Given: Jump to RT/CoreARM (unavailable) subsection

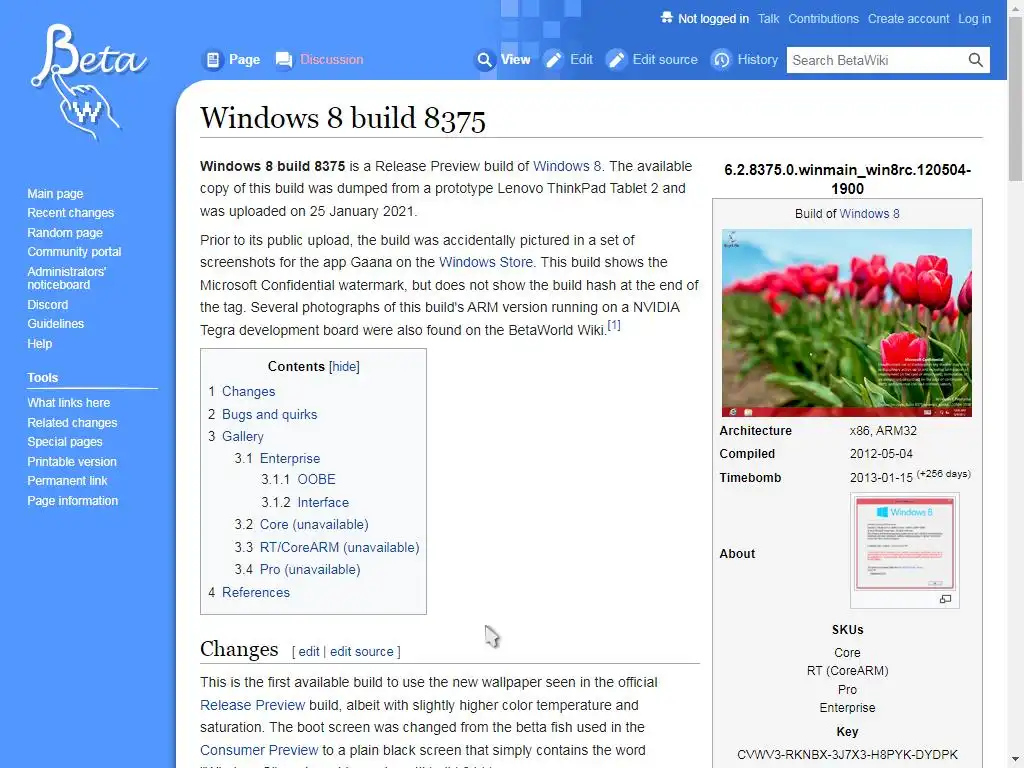Looking at the screenshot, I should (340, 547).
